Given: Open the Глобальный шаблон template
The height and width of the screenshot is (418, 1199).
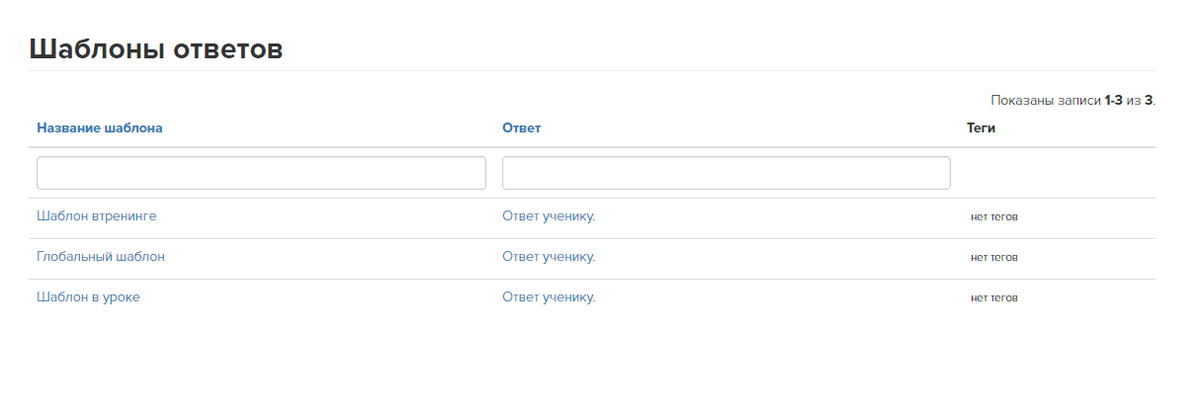Looking at the screenshot, I should tap(101, 257).
